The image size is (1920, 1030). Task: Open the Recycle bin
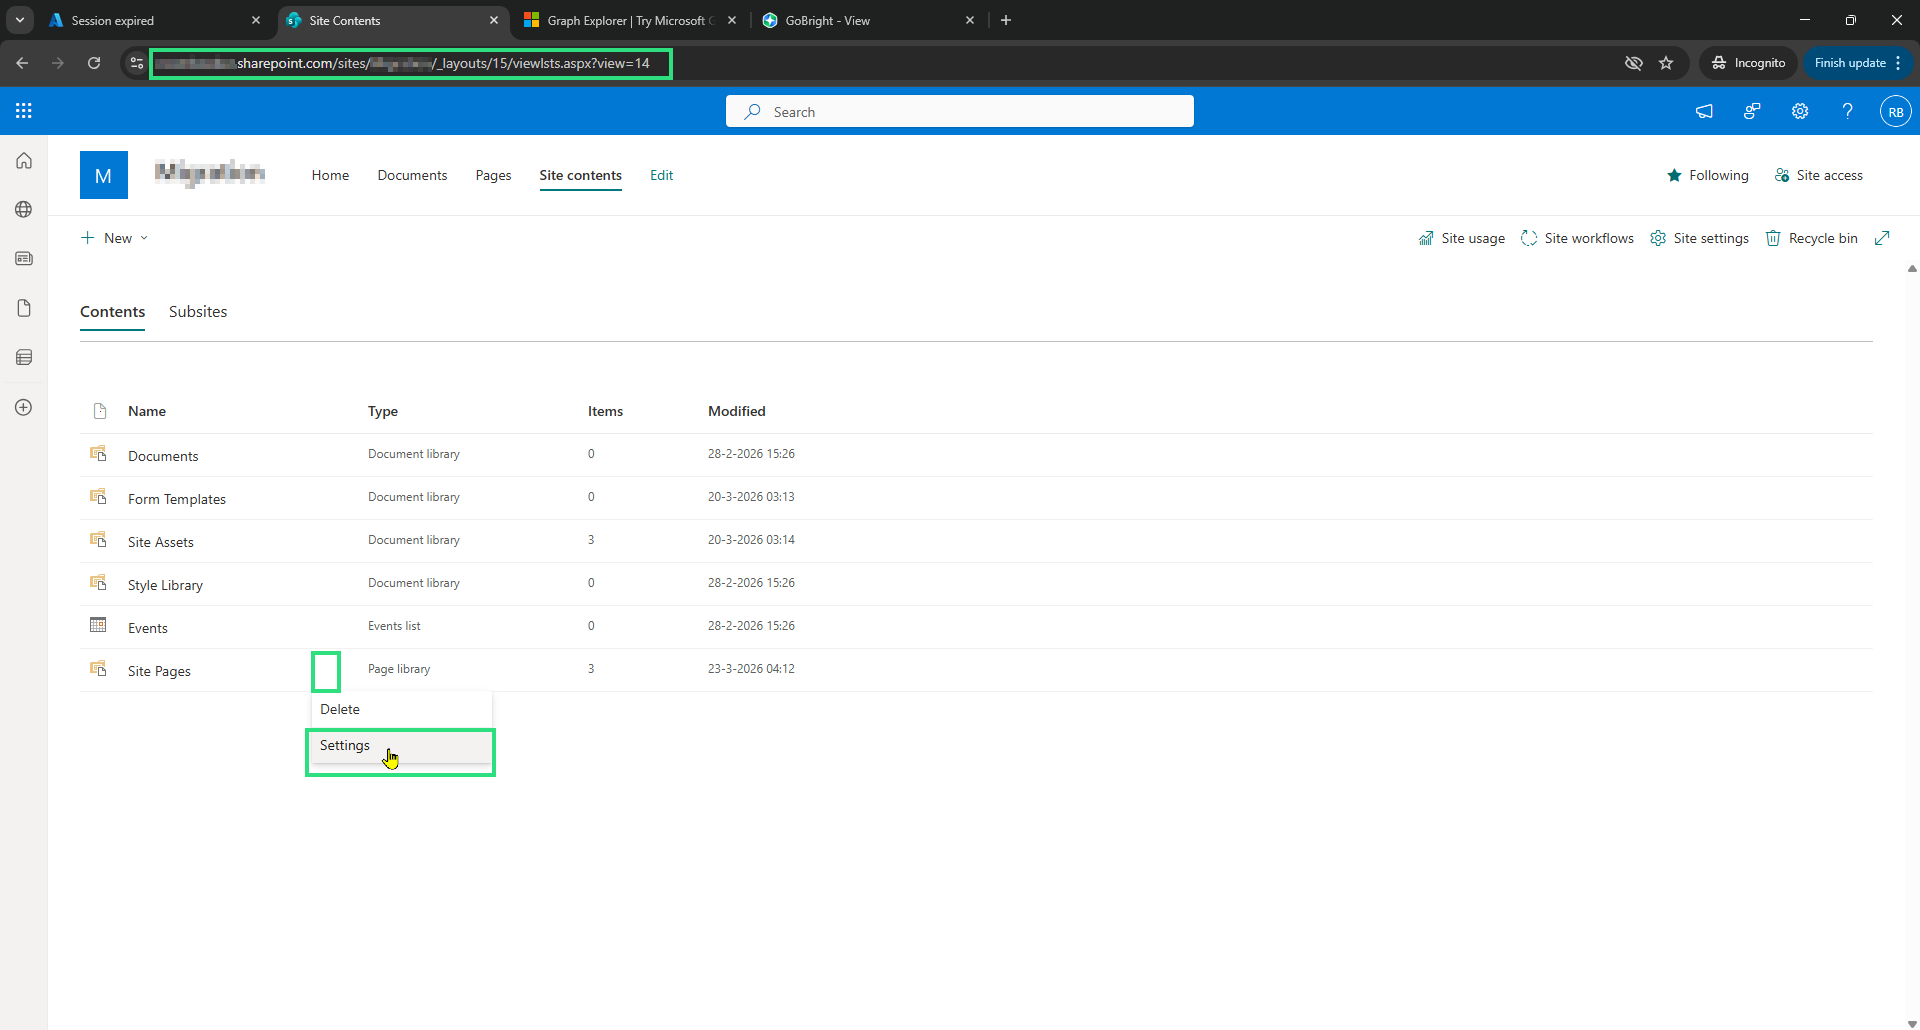coord(1811,238)
